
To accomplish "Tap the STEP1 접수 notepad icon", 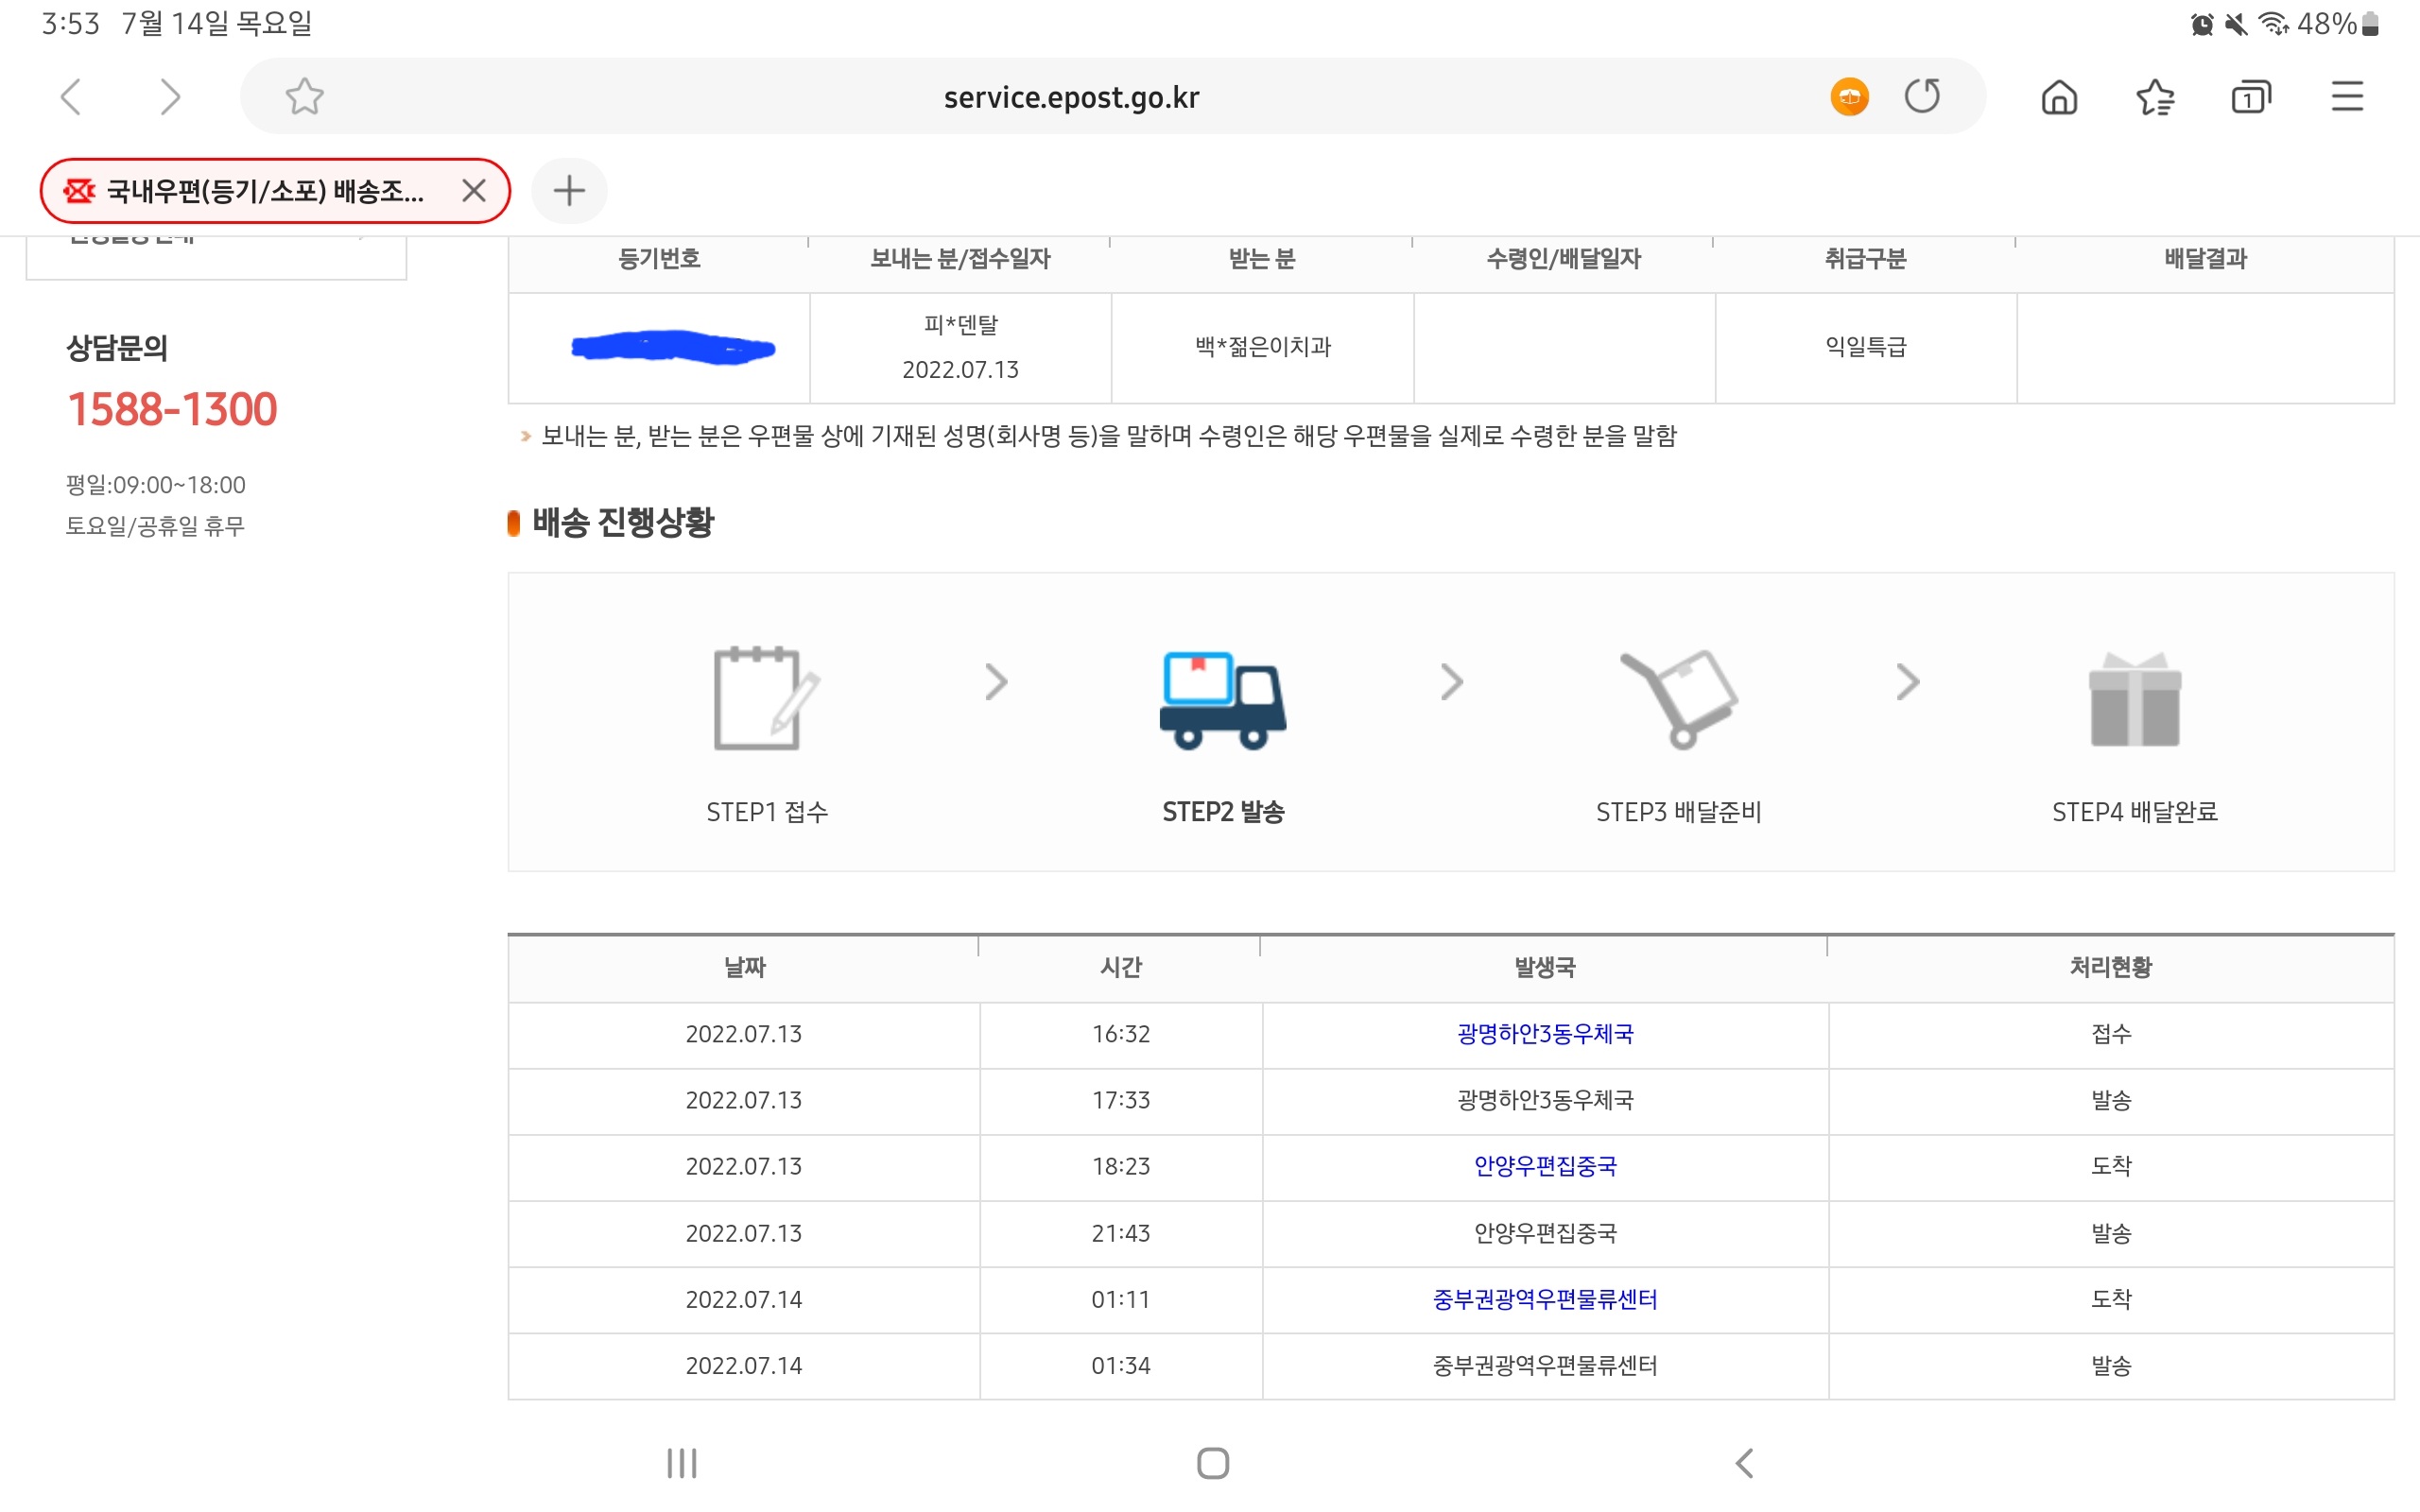I will pyautogui.click(x=766, y=698).
